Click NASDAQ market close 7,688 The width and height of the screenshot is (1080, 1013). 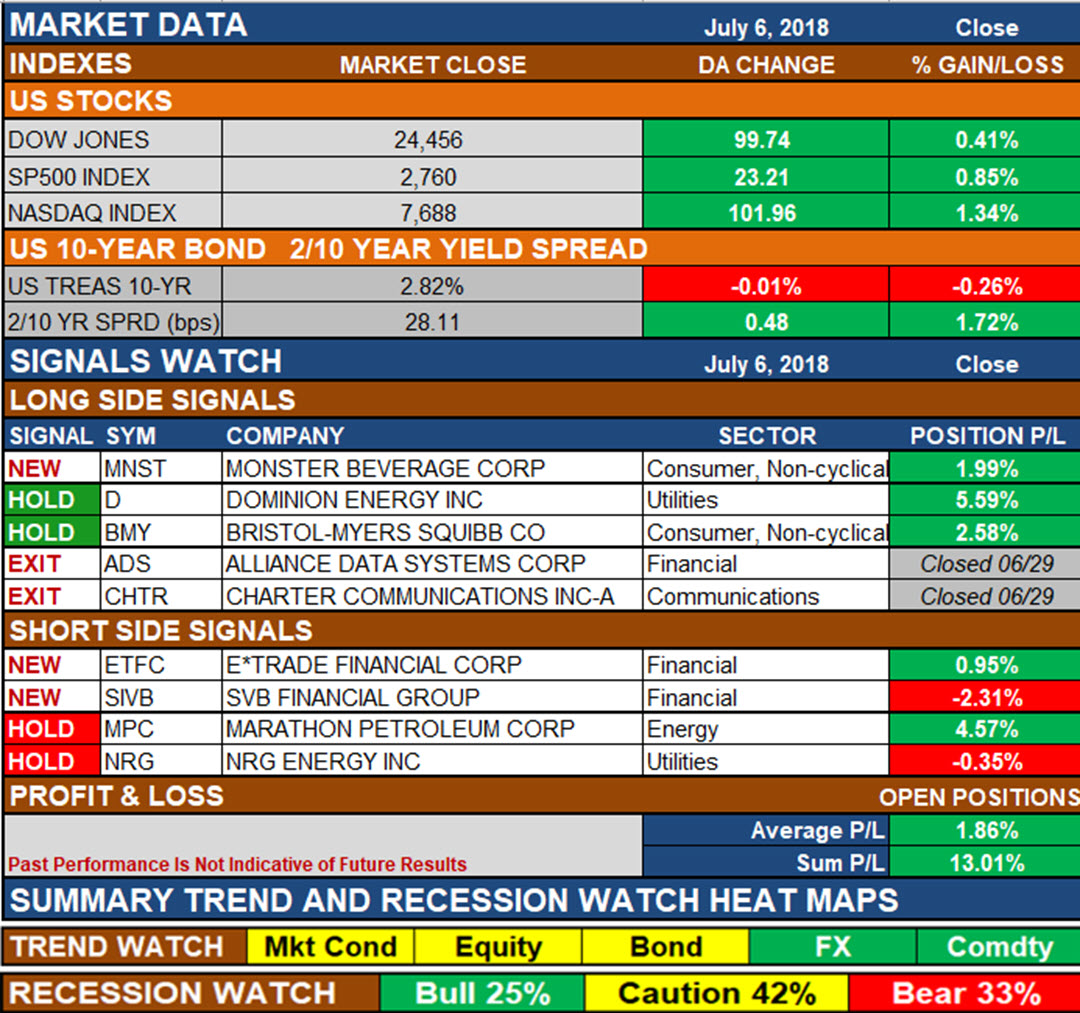coord(428,213)
